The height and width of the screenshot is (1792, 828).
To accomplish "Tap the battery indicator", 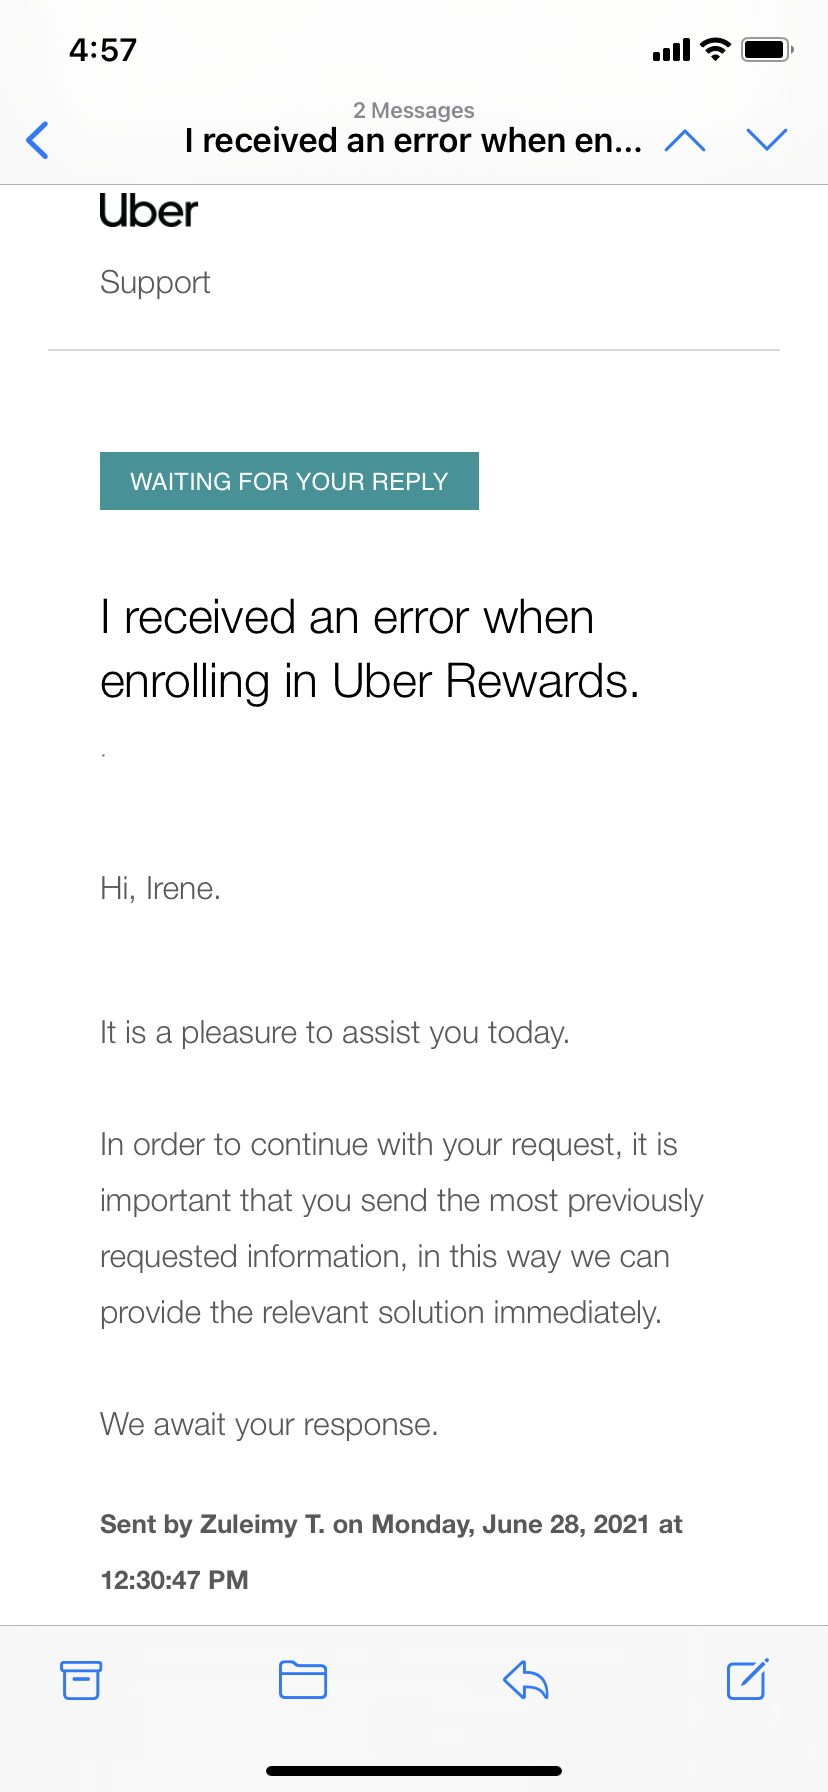I will click(x=767, y=49).
